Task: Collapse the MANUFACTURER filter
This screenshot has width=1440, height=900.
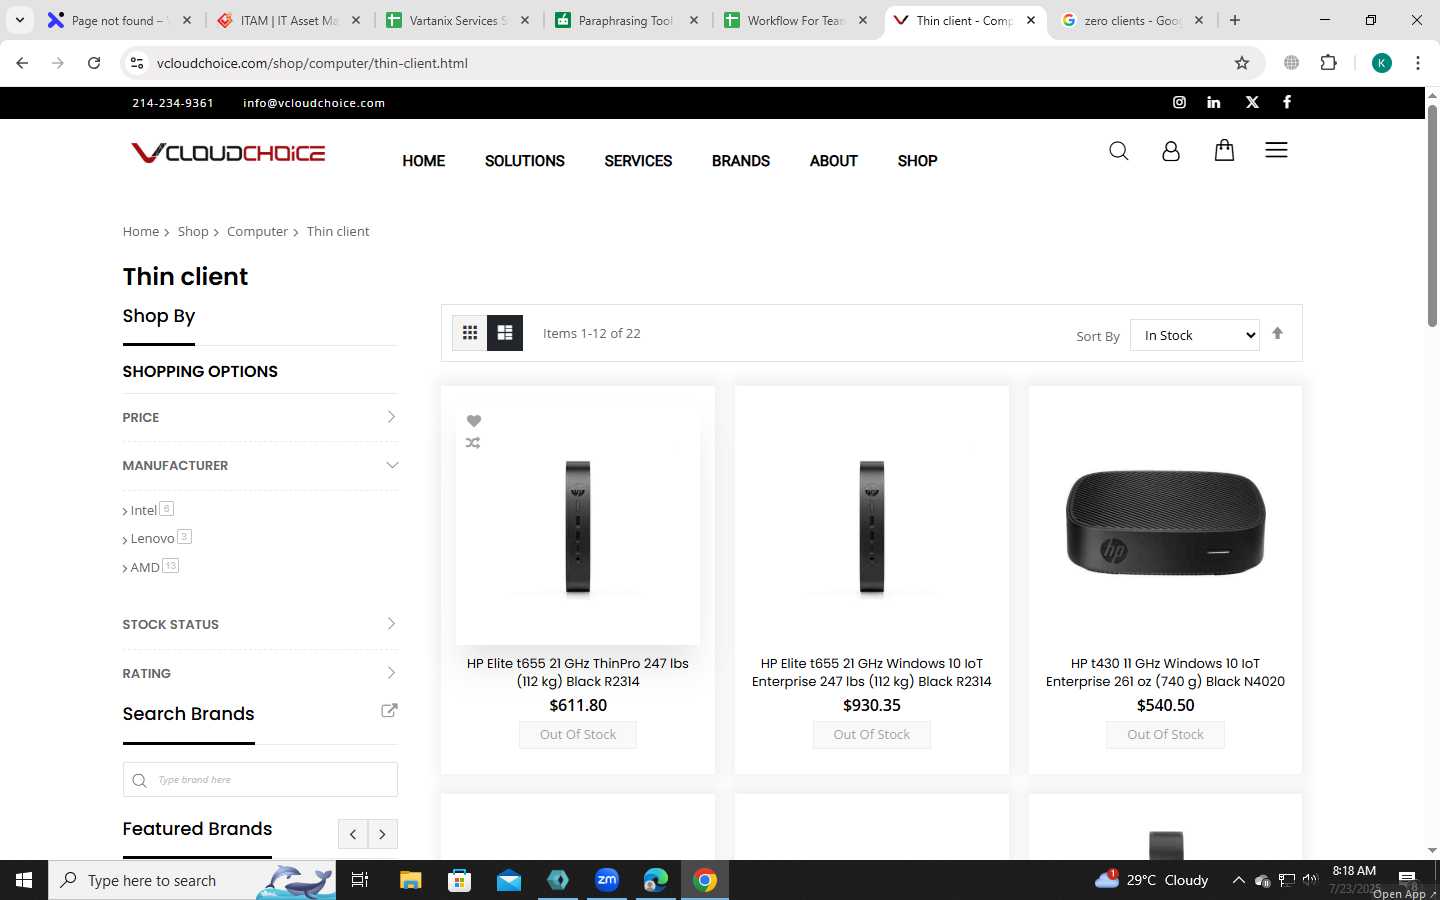Action: (260, 465)
